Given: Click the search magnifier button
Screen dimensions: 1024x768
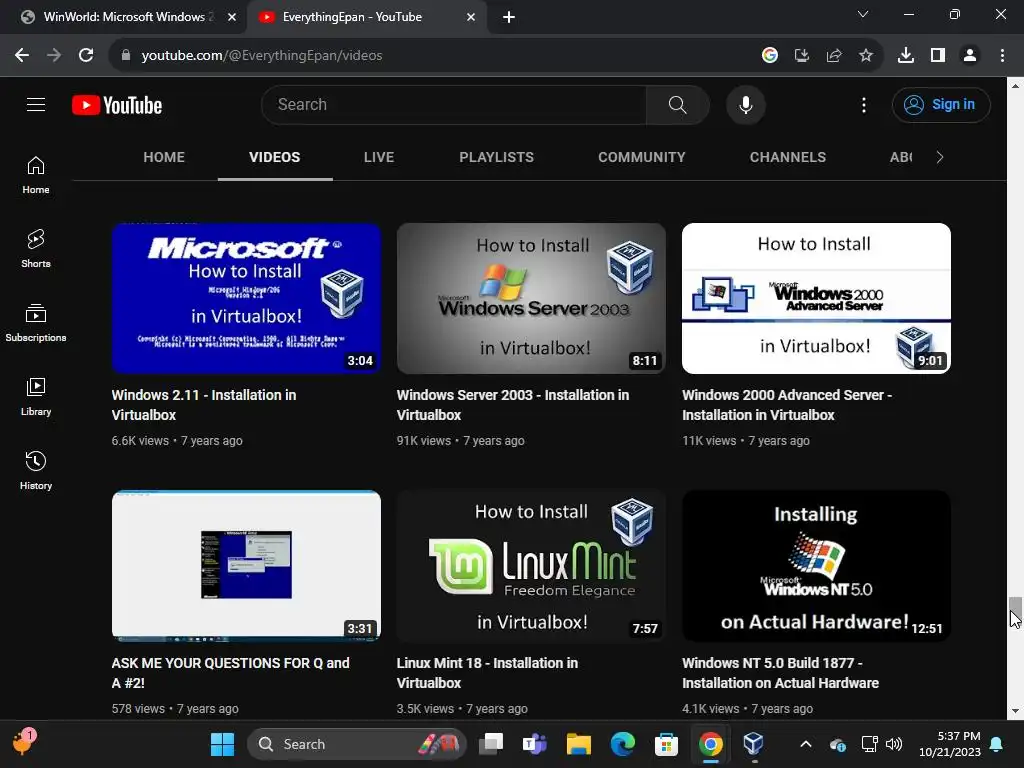Looking at the screenshot, I should [677, 104].
